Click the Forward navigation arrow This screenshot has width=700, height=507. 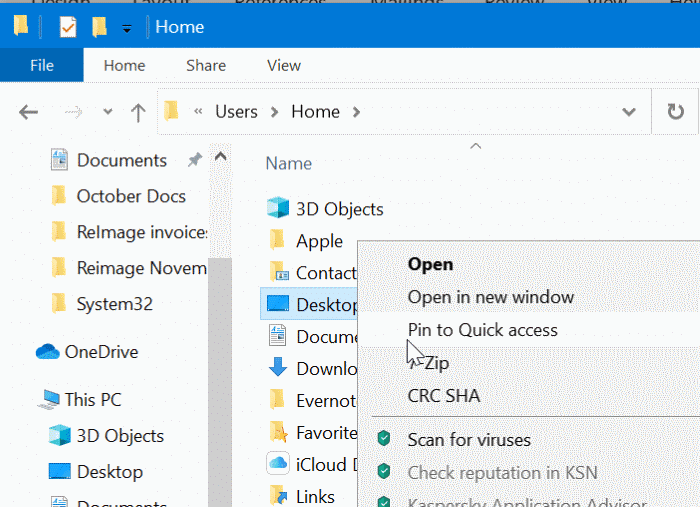coord(74,112)
